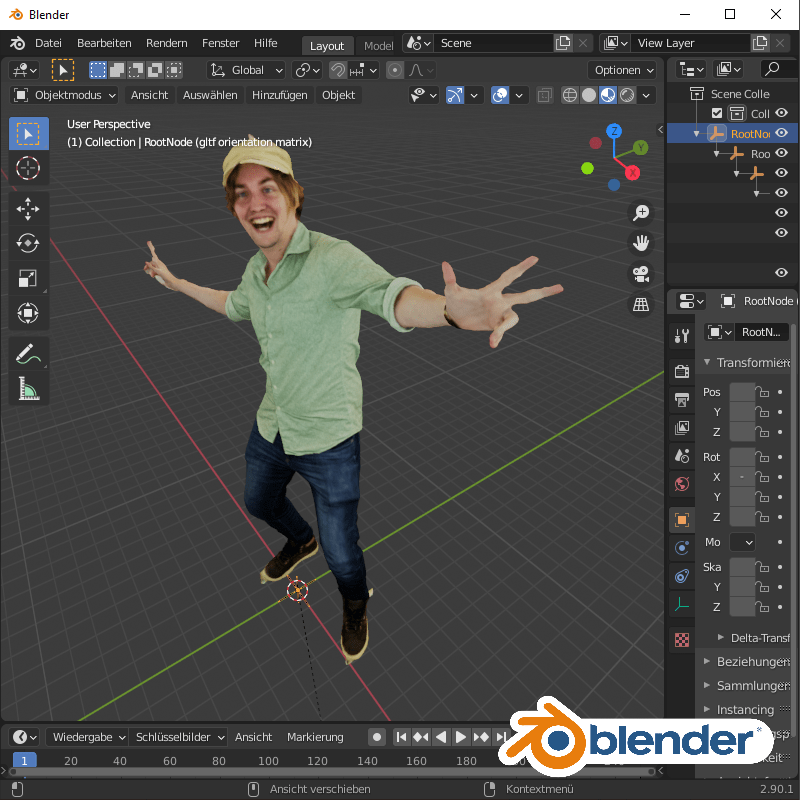Click the Optionen button
Screen dimensions: 800x800
623,70
